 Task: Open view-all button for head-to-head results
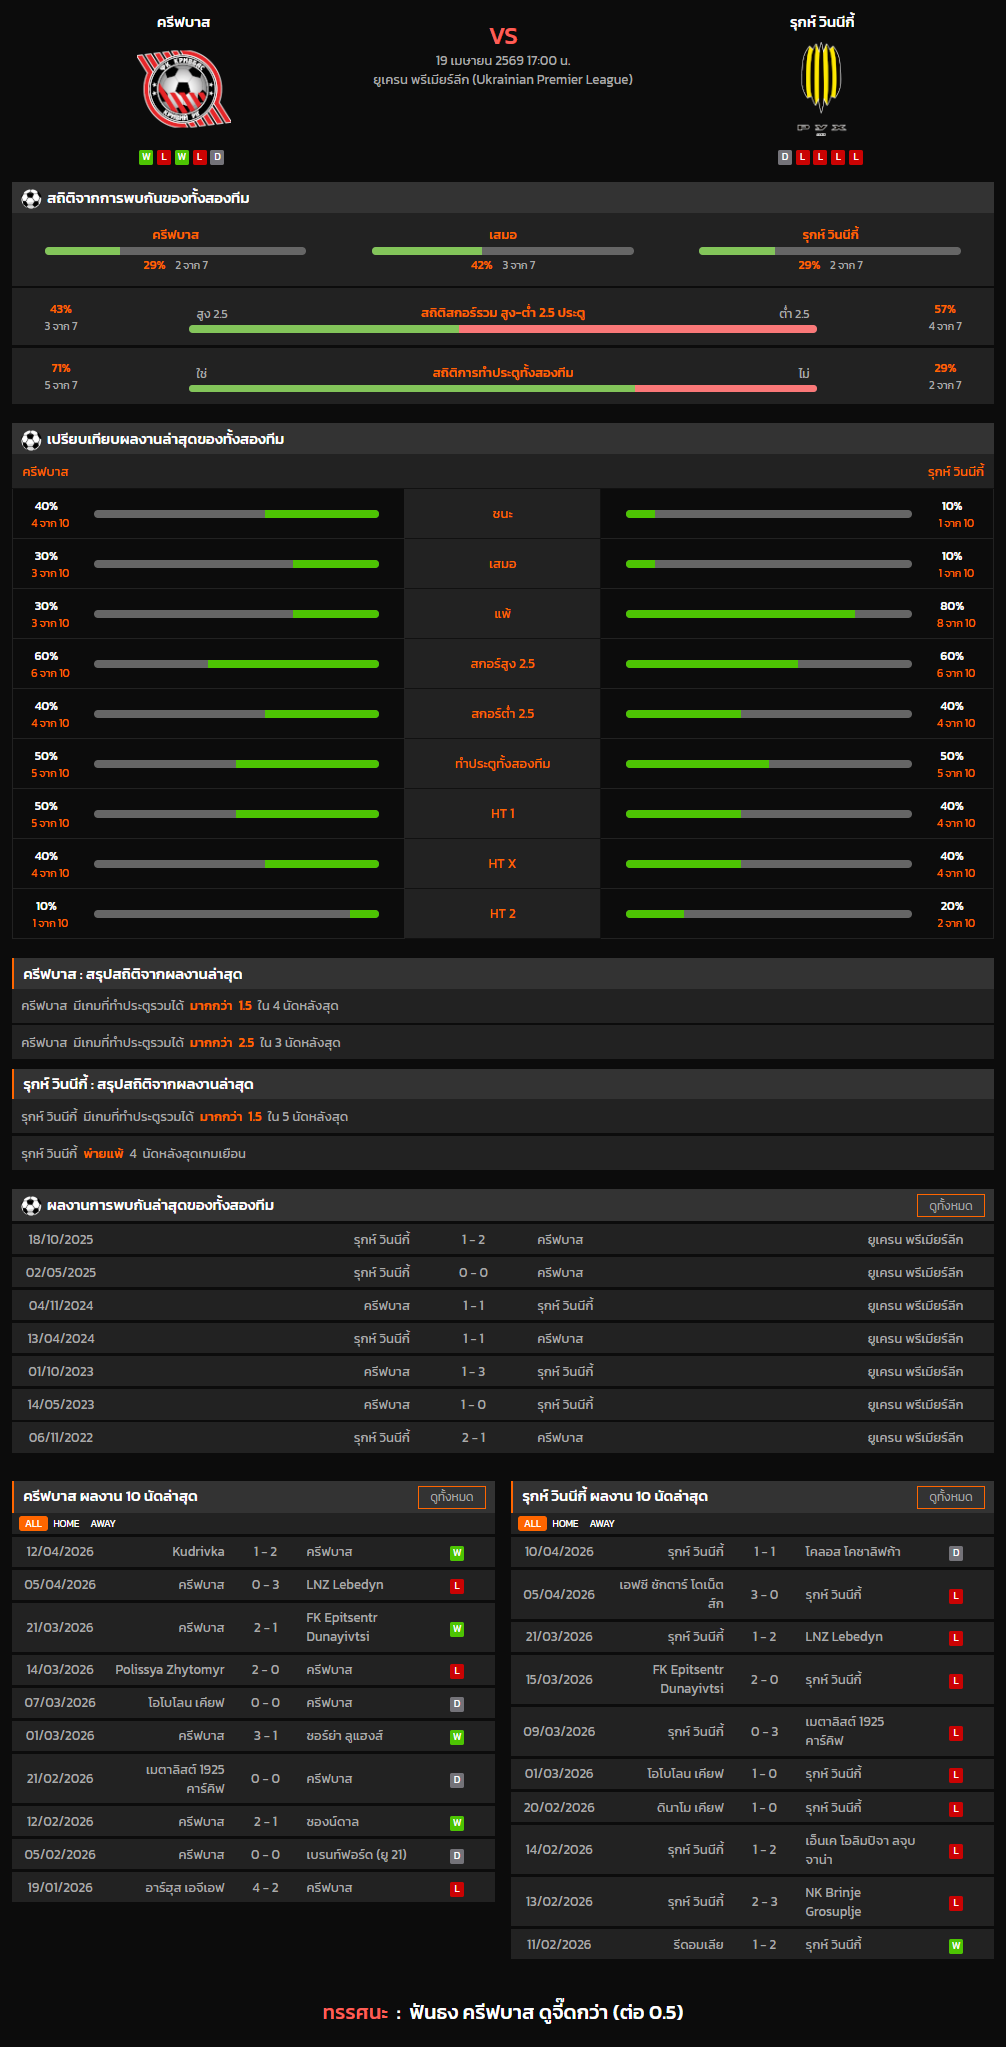[950, 1206]
